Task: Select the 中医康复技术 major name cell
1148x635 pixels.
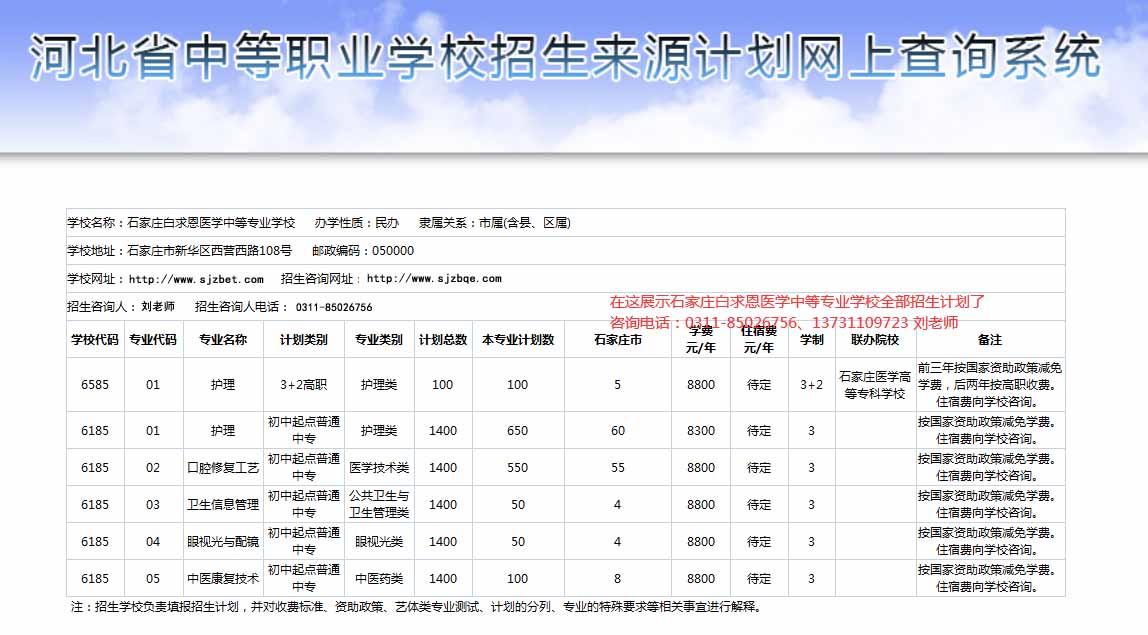Action: pyautogui.click(x=223, y=579)
